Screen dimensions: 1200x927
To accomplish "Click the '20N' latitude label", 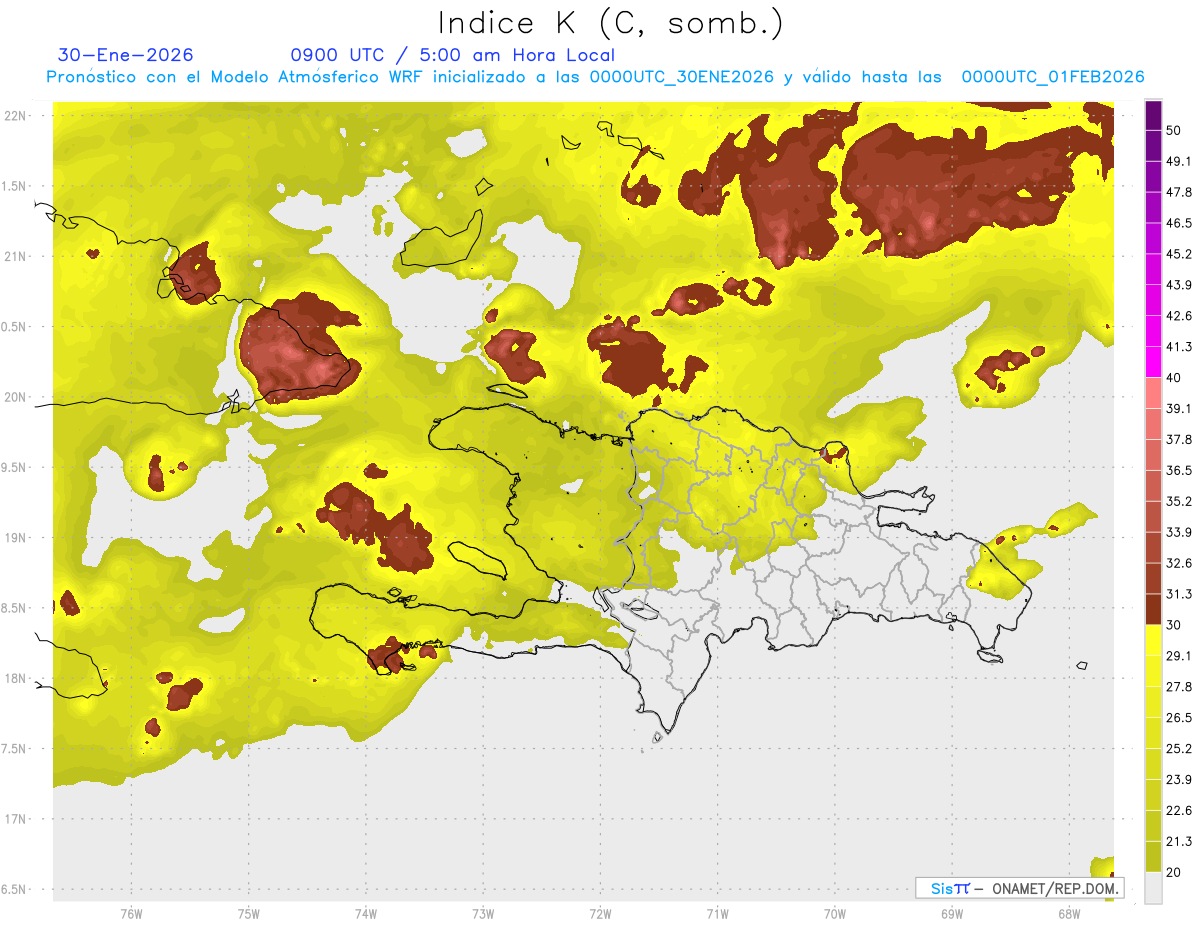I will point(16,397).
